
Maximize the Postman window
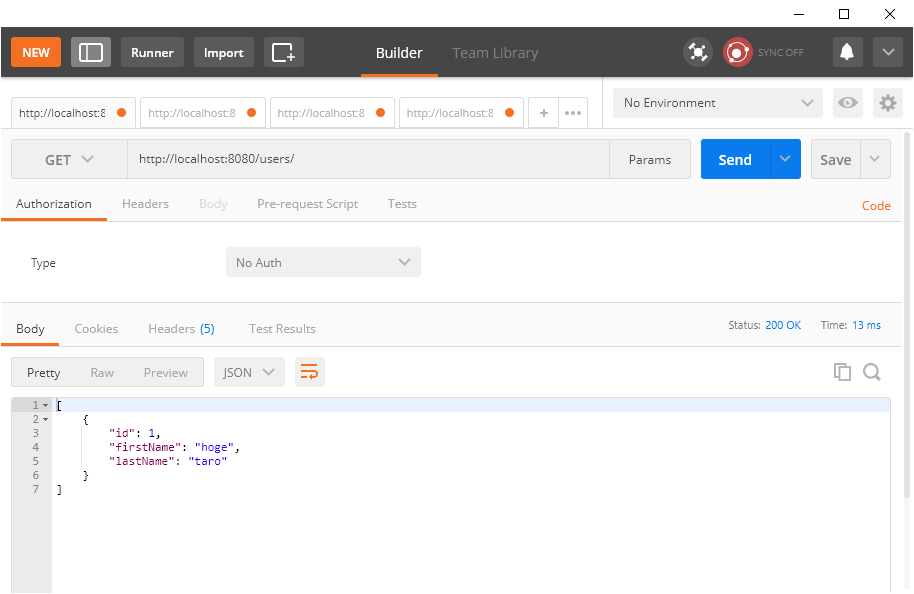click(x=843, y=13)
